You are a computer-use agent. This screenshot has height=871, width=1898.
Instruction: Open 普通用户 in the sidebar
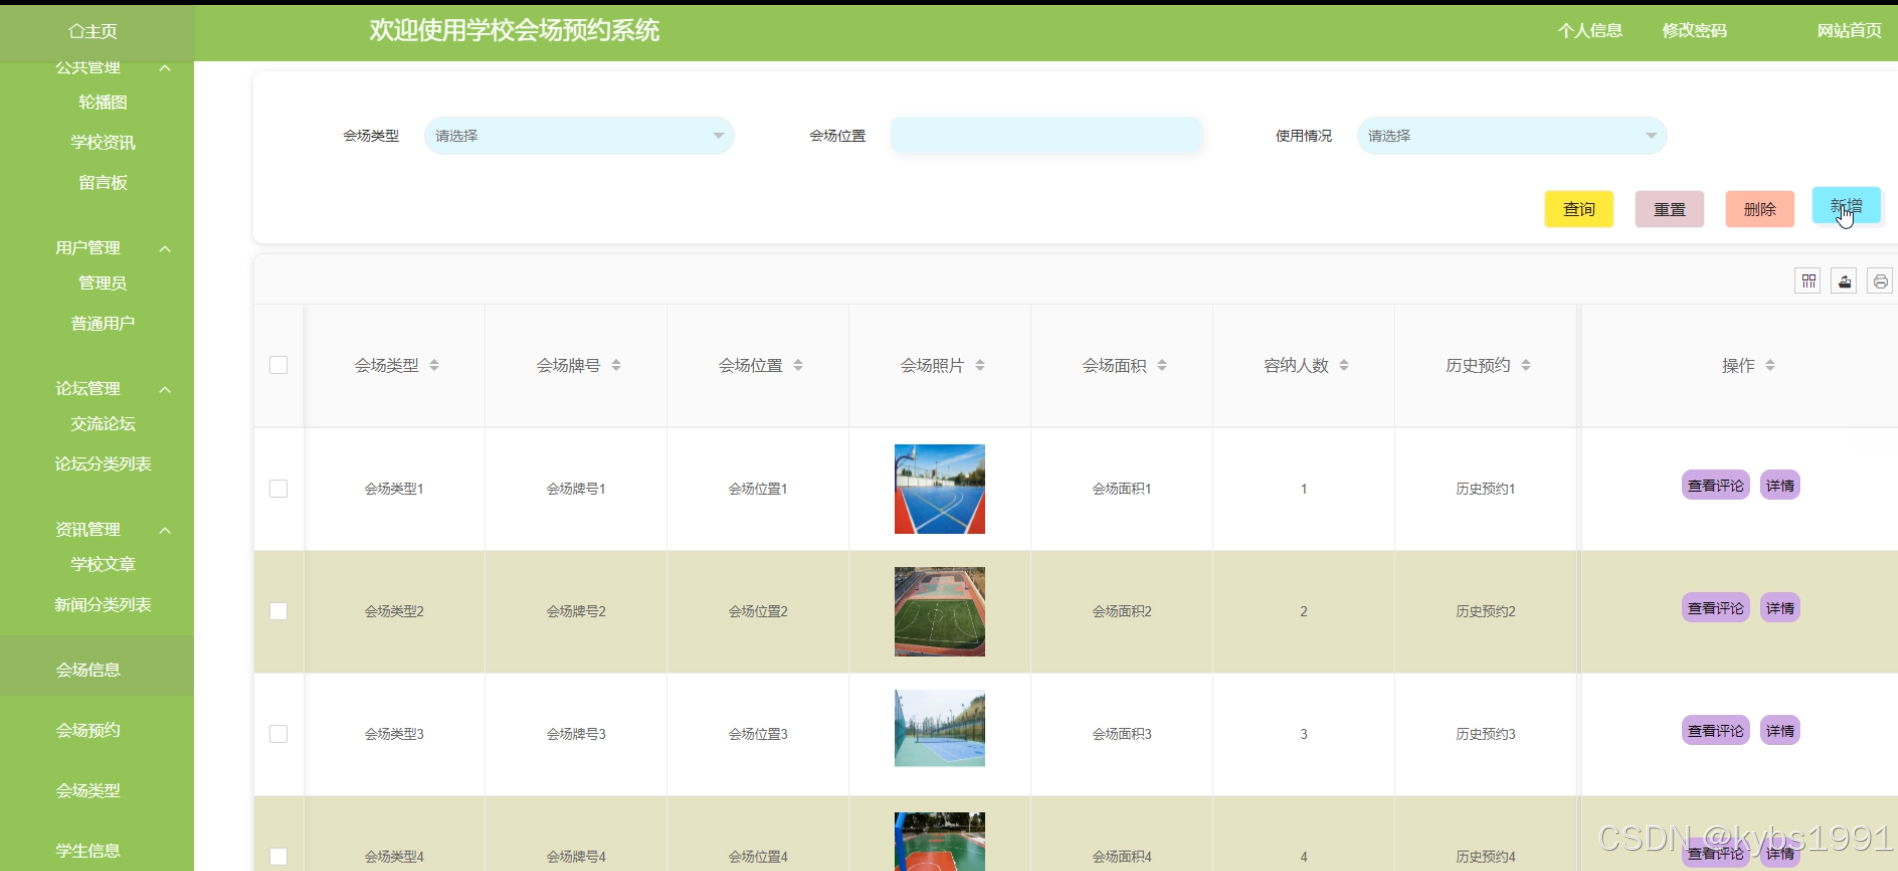click(x=103, y=324)
